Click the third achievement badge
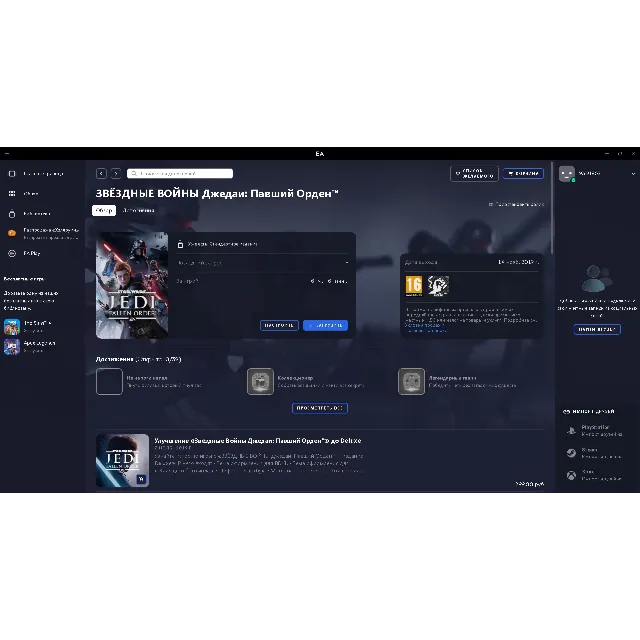Image resolution: width=640 pixels, height=640 pixels. tap(411, 382)
